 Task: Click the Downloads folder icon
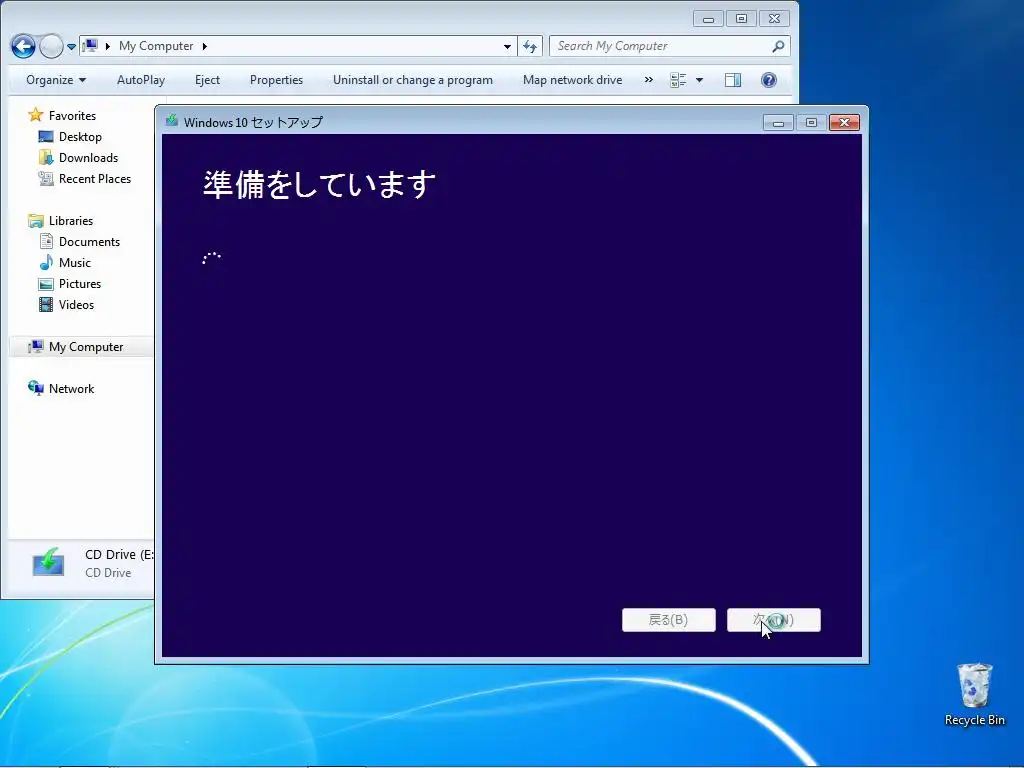pos(46,157)
